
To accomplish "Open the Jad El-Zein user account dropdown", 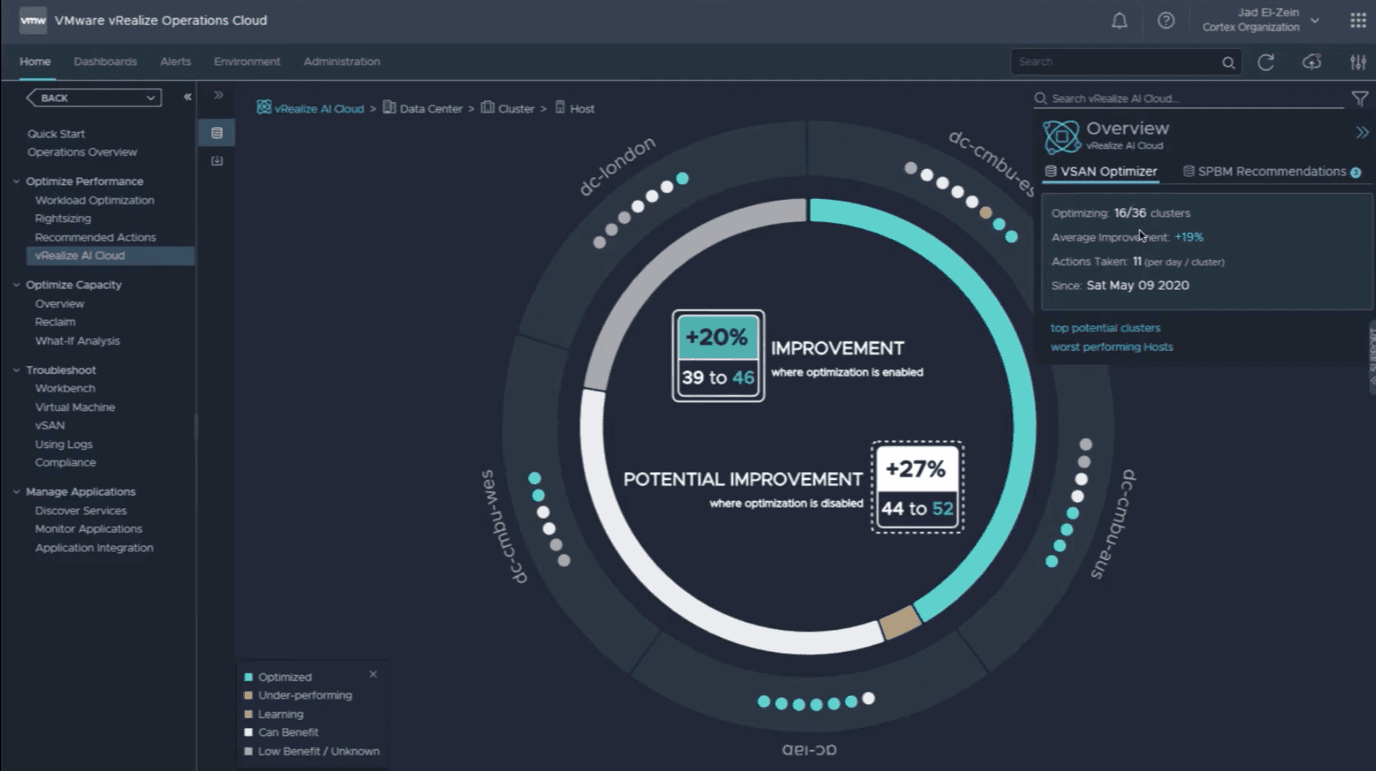I will coord(1314,21).
